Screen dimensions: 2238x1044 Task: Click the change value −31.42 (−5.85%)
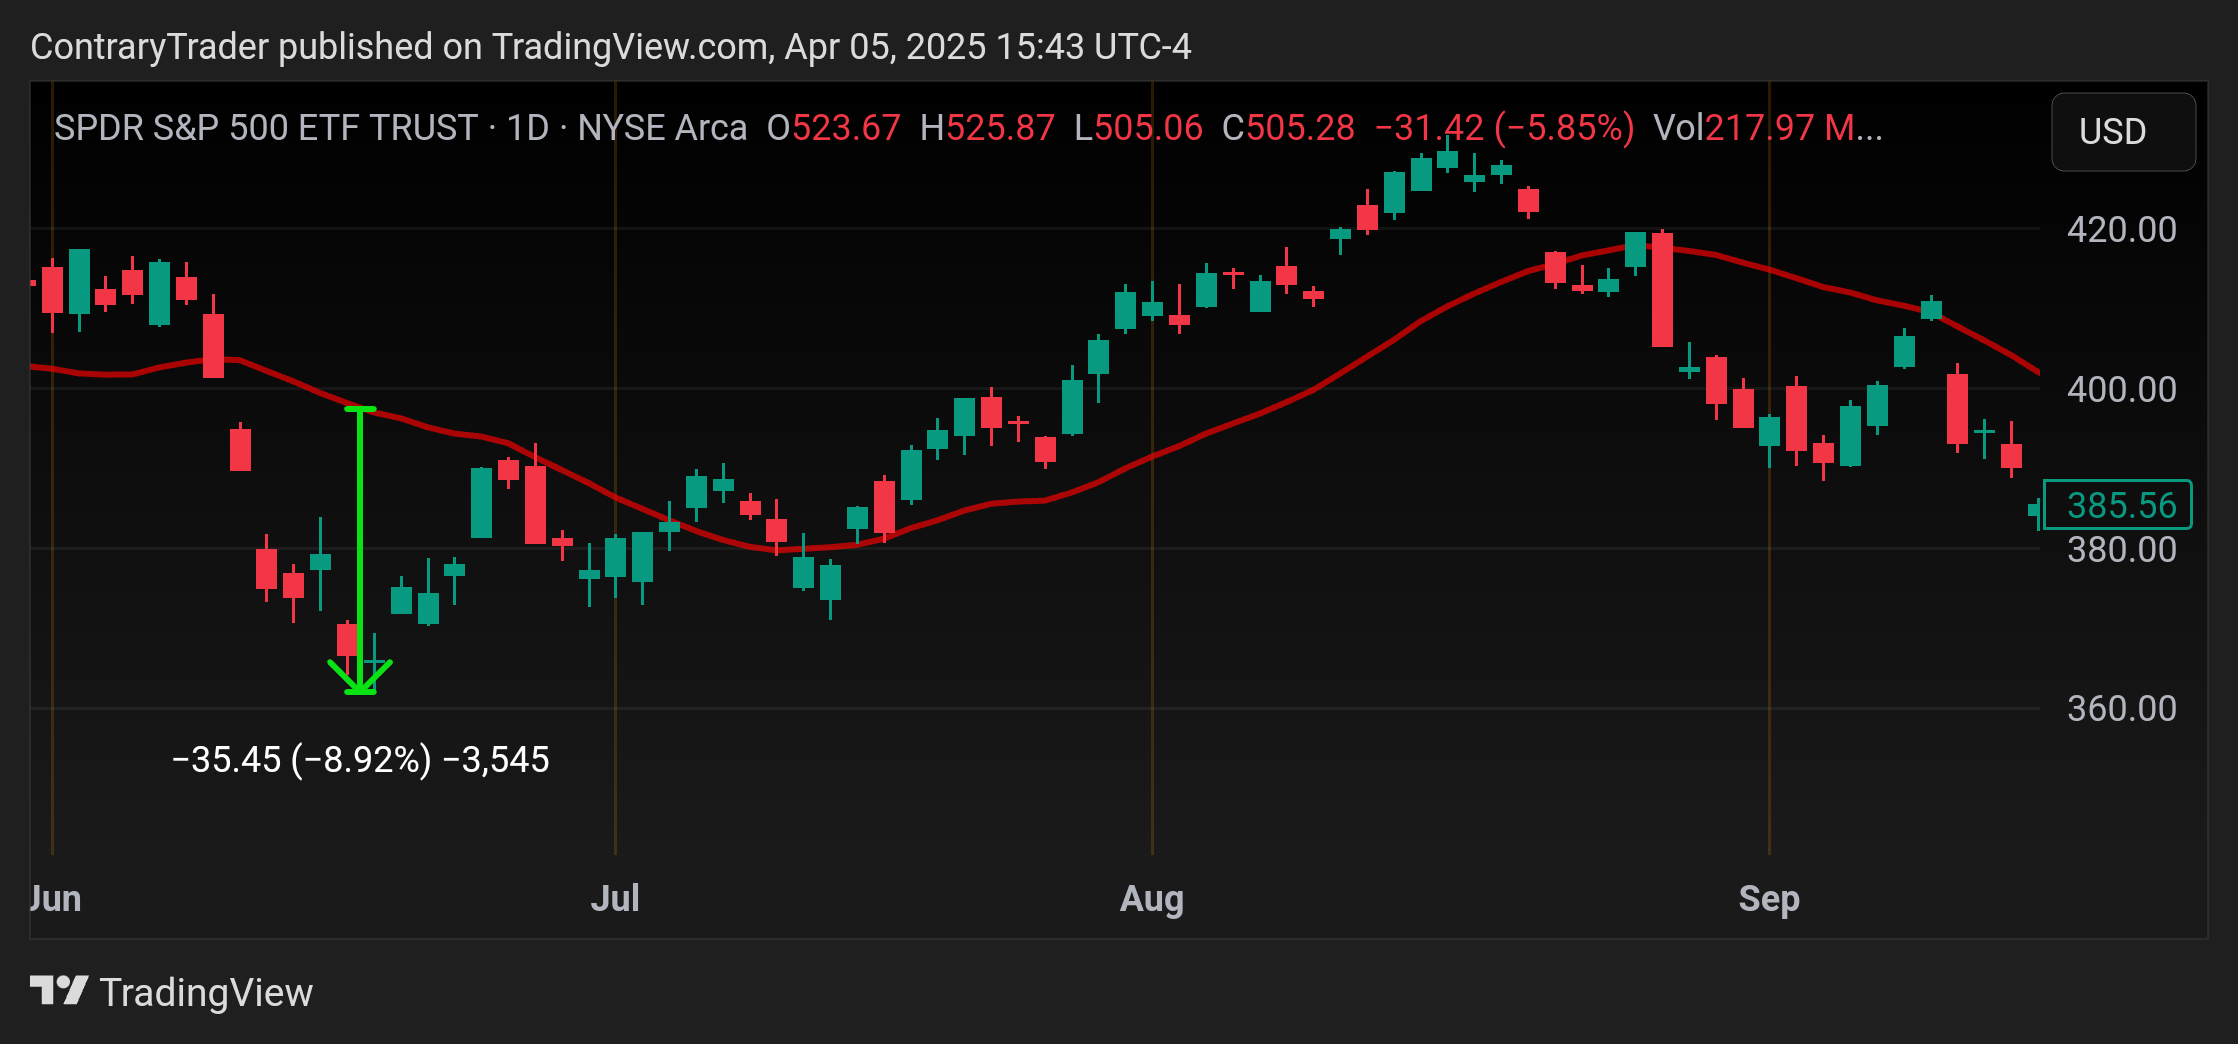tap(1505, 128)
